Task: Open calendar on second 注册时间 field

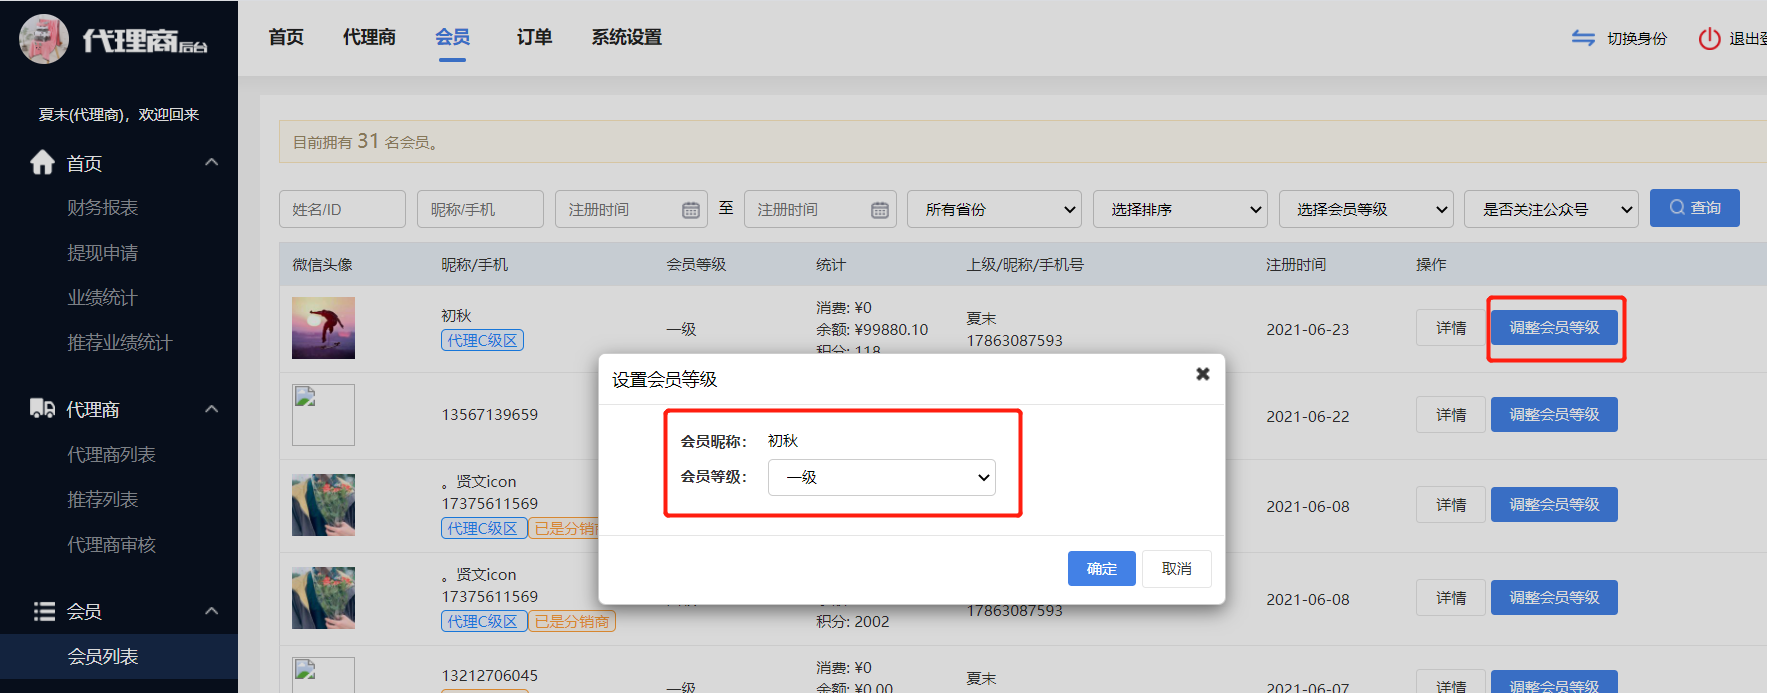Action: click(x=879, y=210)
